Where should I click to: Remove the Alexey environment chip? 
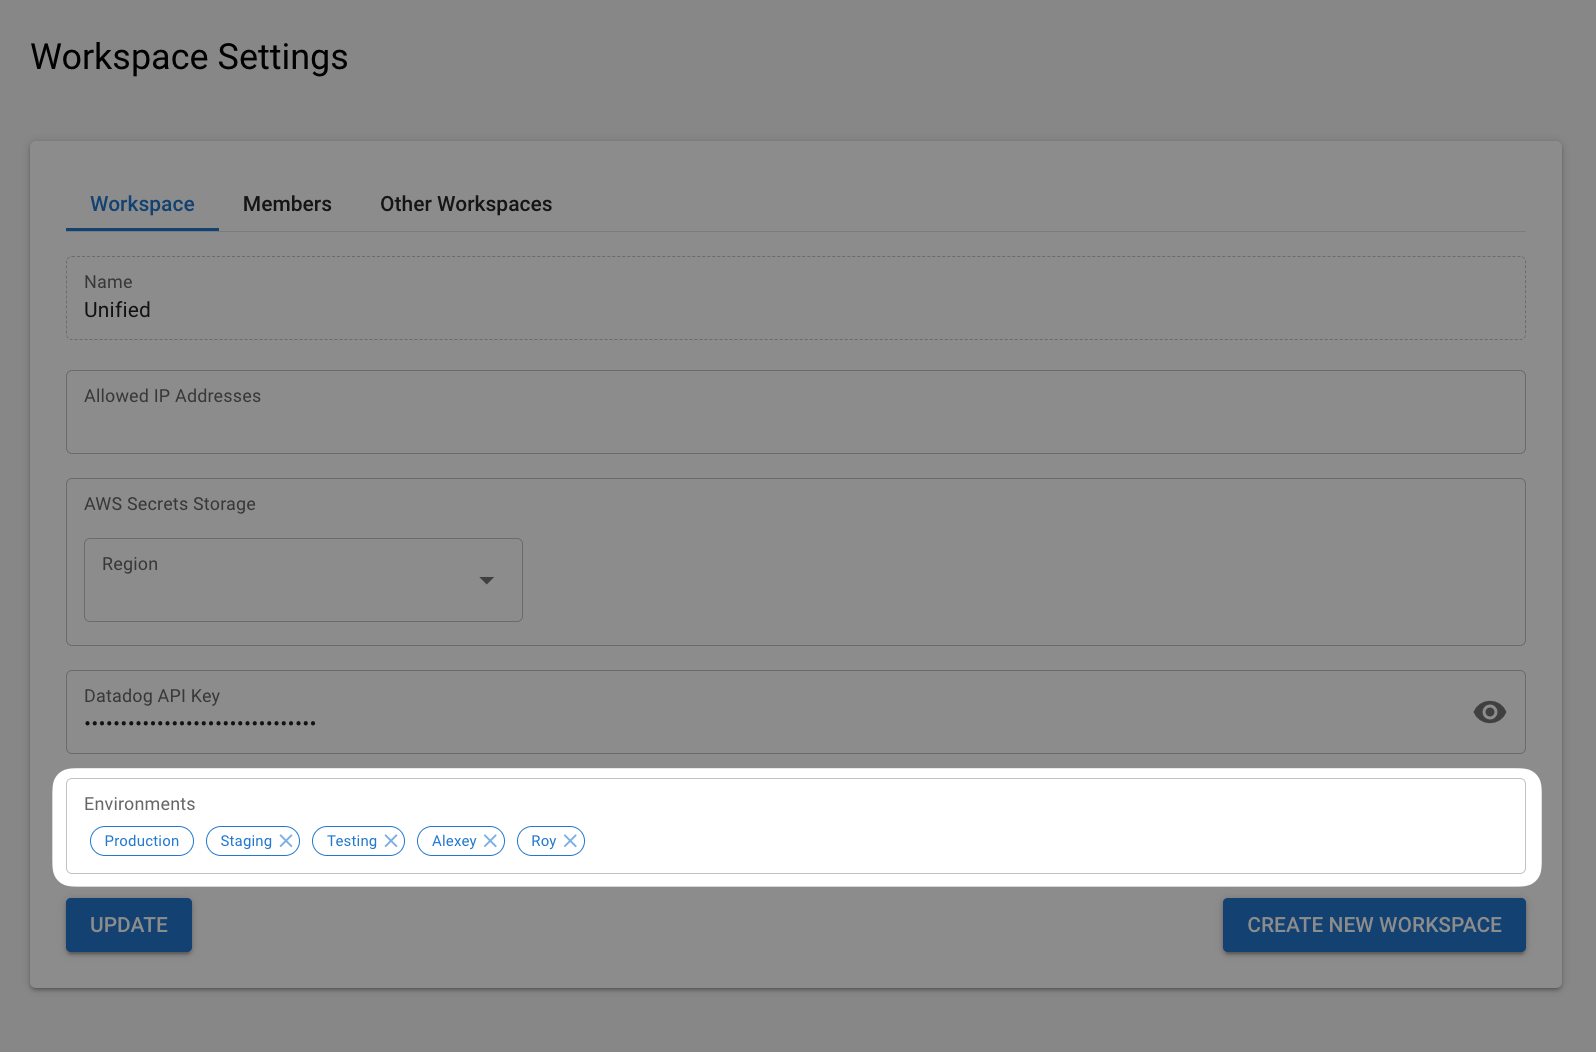(x=490, y=841)
